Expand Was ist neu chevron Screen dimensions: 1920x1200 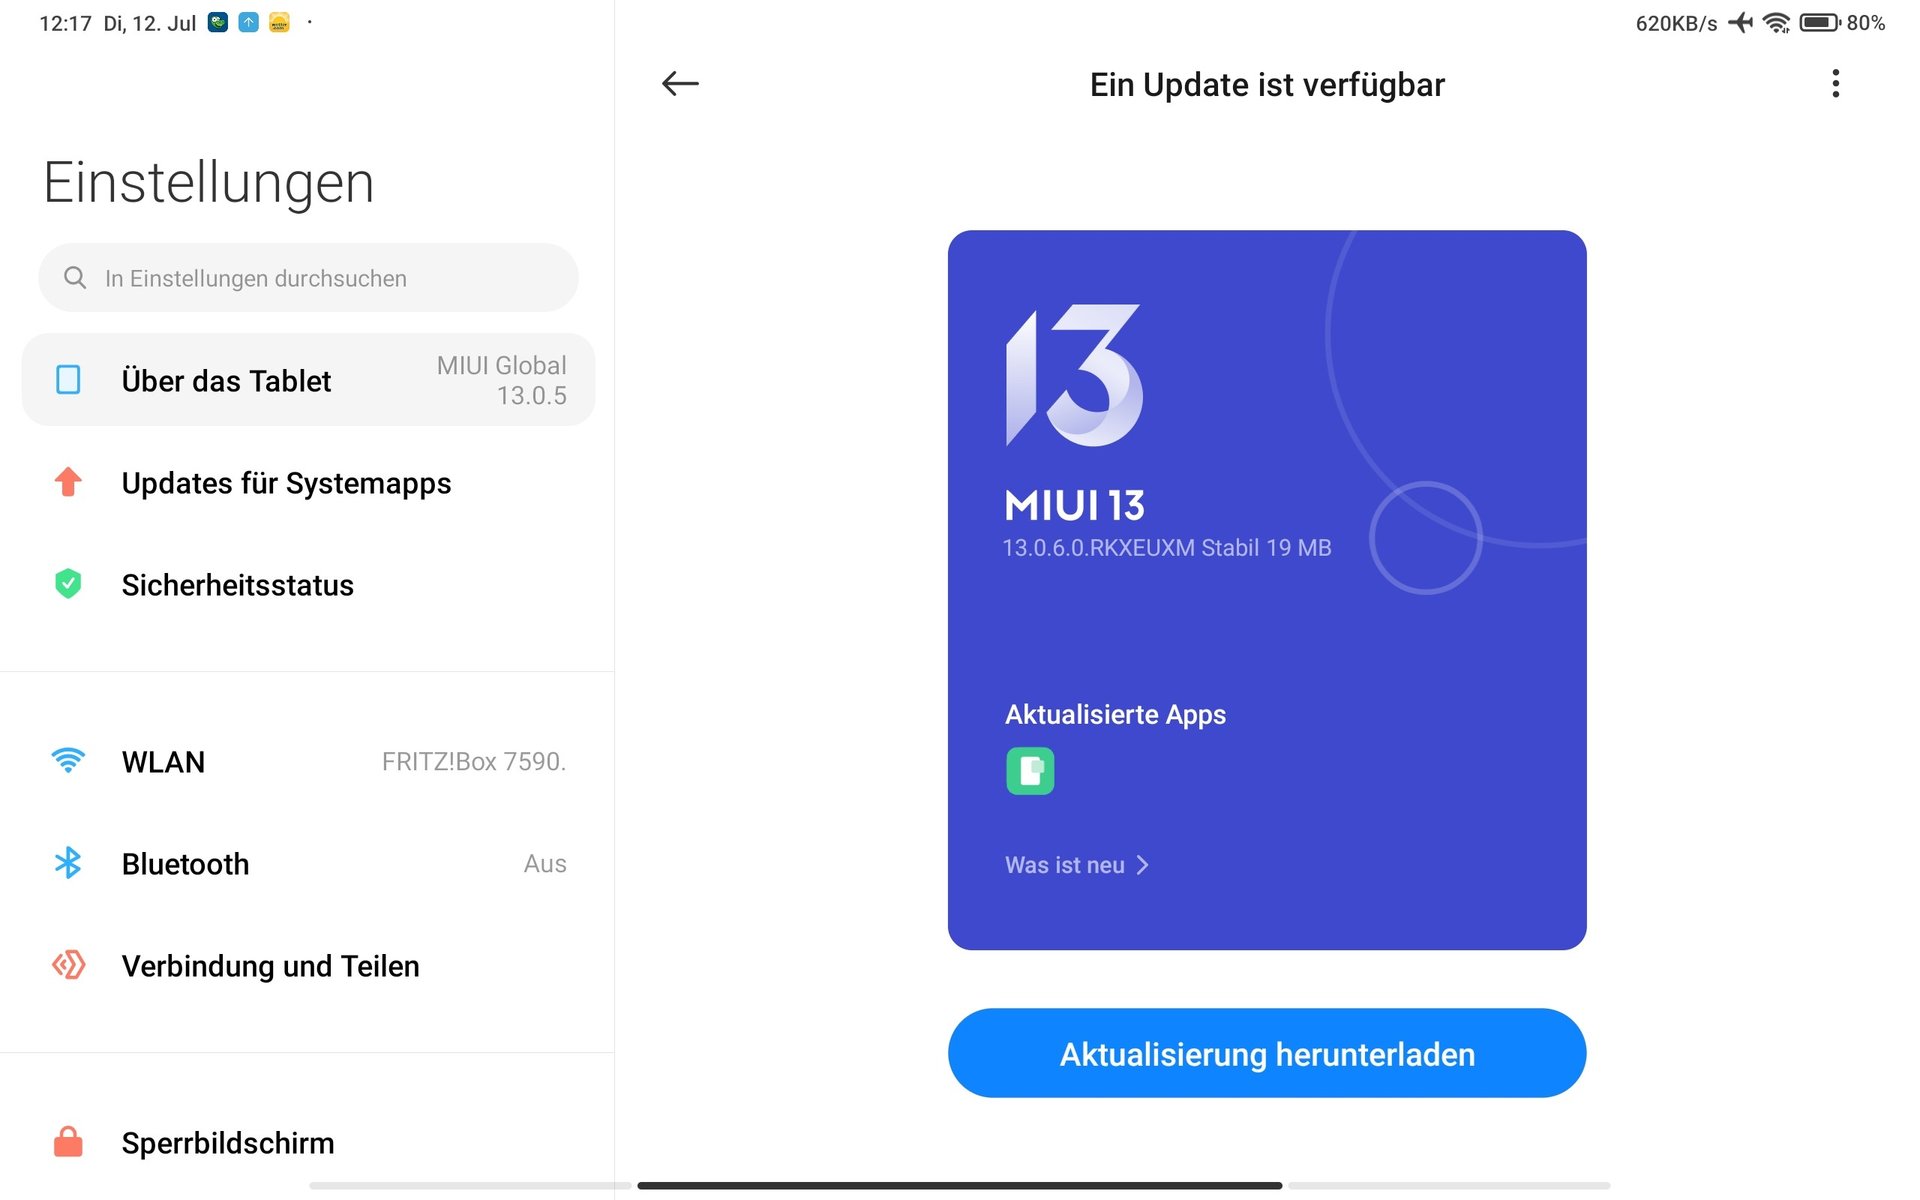[1142, 865]
